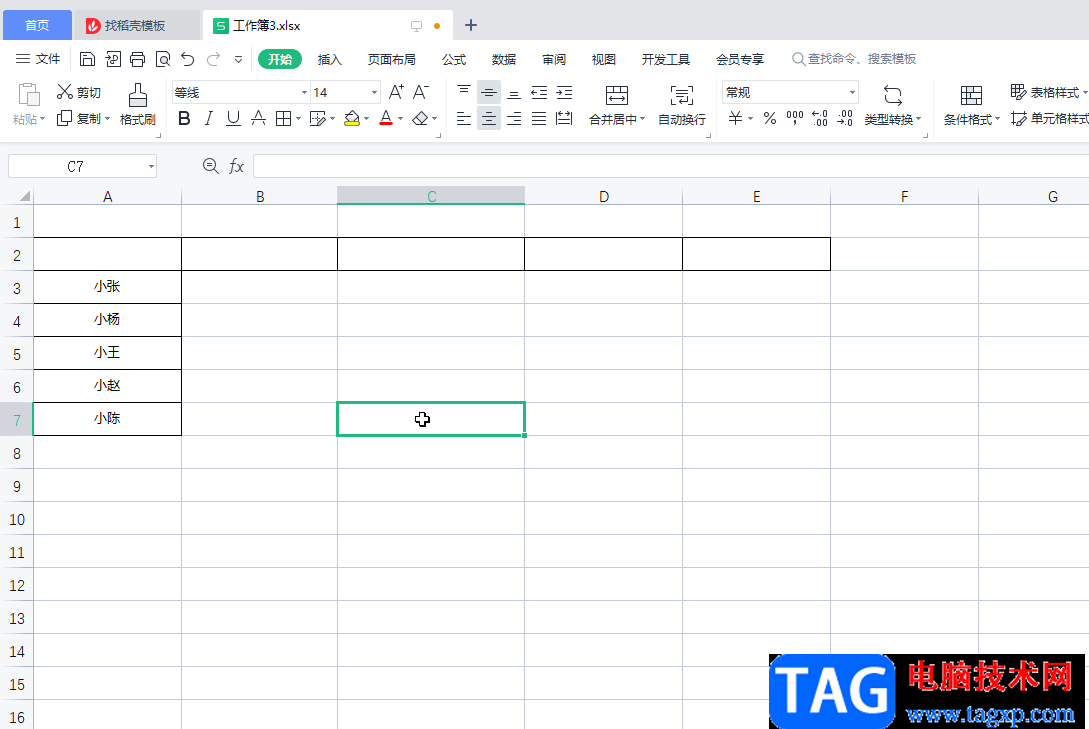
Task: Click the 表格样式 button
Action: coord(1048,92)
